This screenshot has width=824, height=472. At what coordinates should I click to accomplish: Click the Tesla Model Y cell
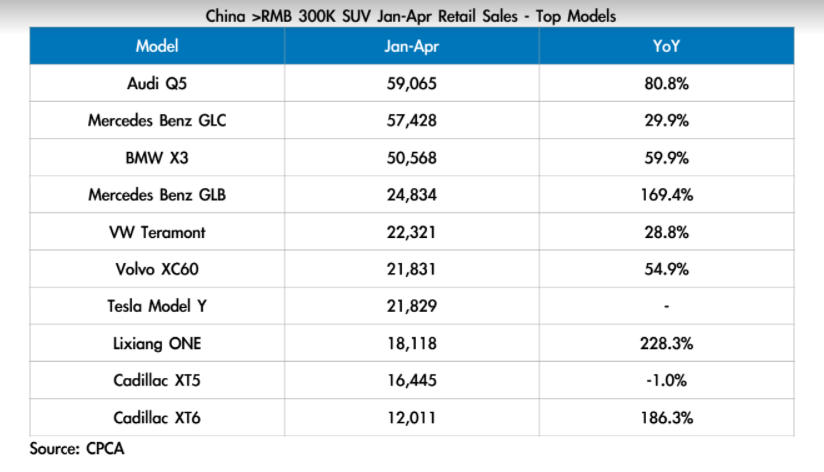tap(156, 306)
